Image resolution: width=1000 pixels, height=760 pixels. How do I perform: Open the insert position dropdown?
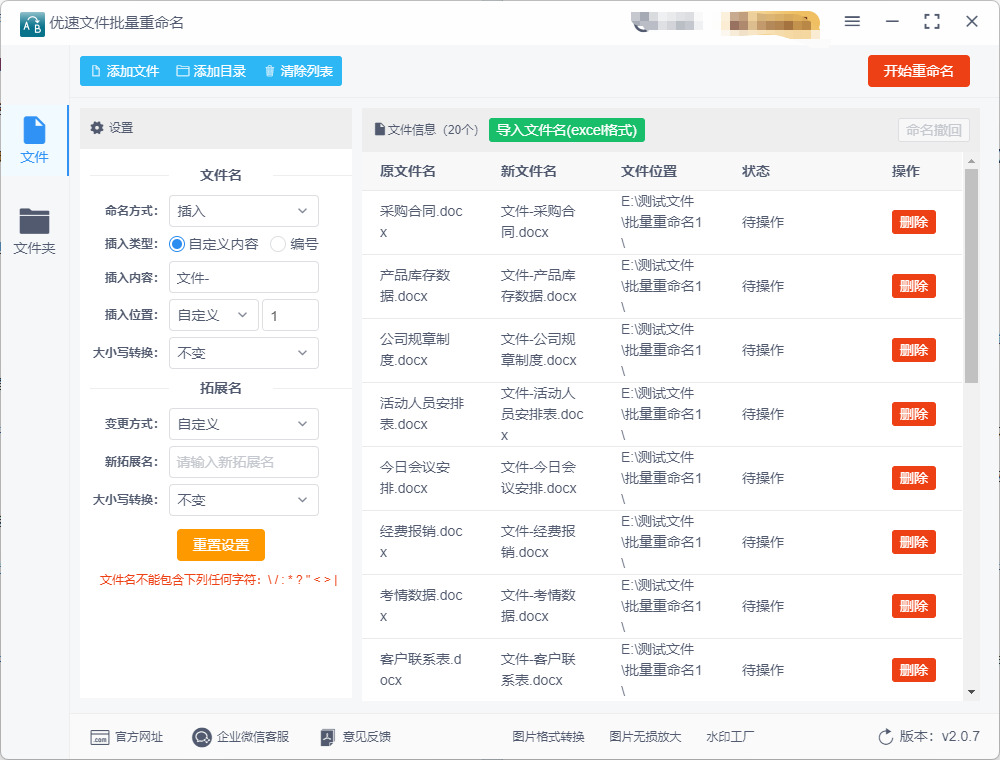point(213,315)
